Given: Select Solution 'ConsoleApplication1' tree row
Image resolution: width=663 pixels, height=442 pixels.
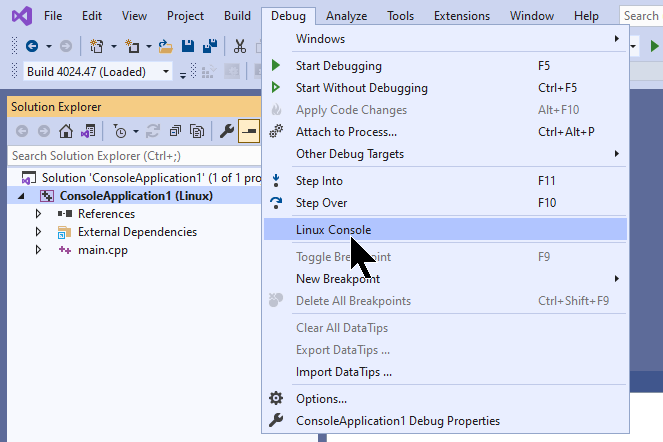Looking at the screenshot, I should (134, 178).
